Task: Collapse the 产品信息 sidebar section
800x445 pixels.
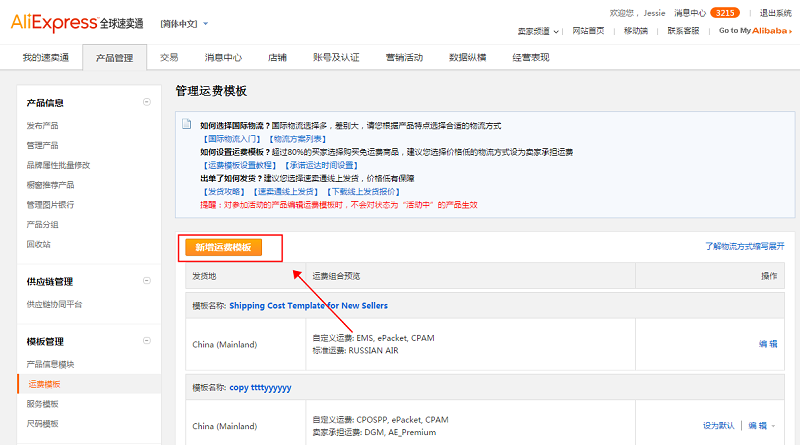Action: pos(147,102)
